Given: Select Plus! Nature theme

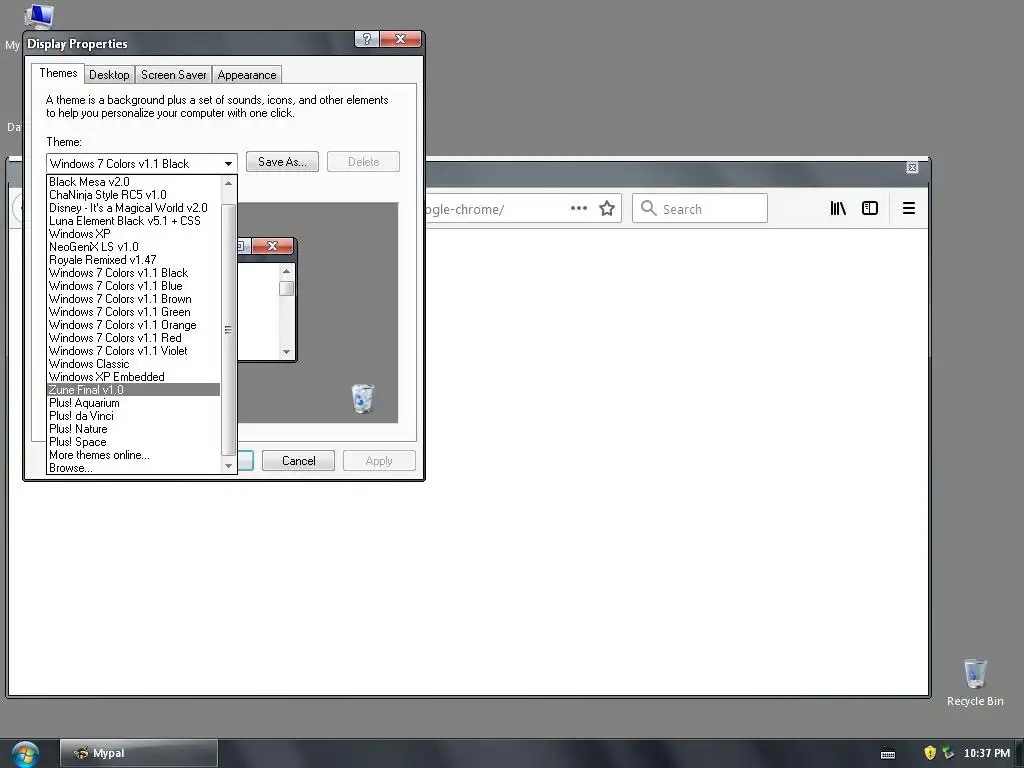Looking at the screenshot, I should point(134,429).
